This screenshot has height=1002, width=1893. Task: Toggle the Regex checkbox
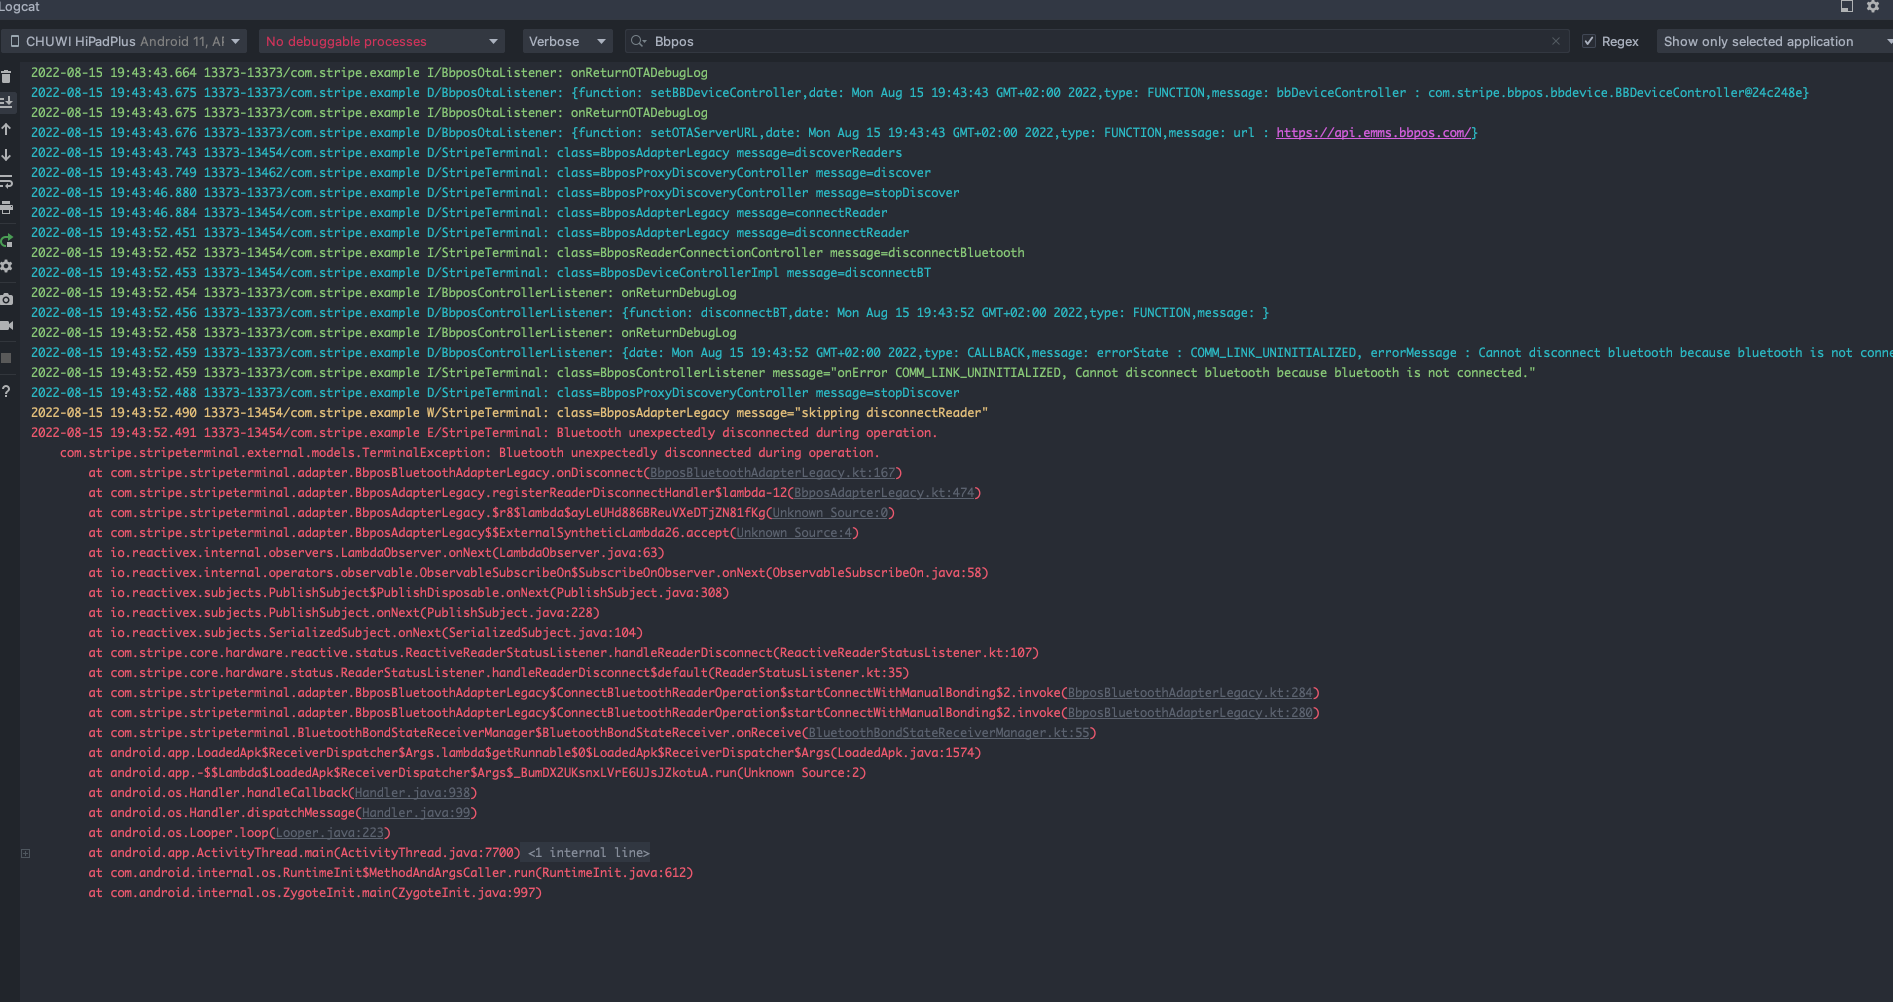point(1589,41)
